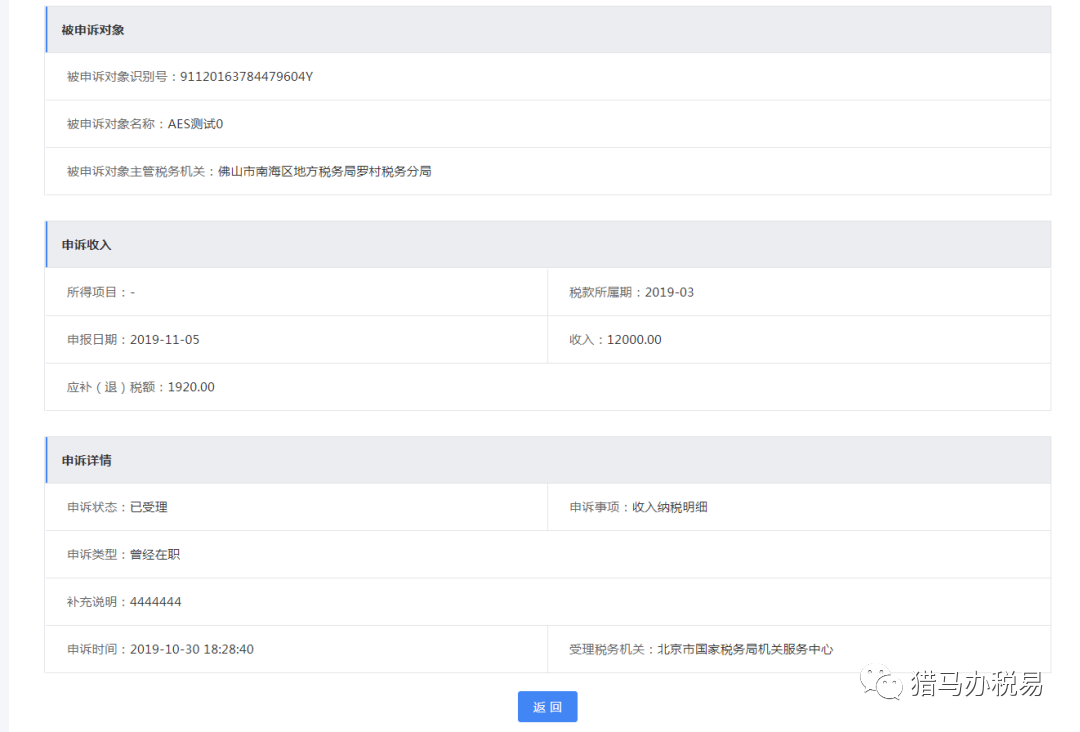Select tax authority 佛山市南海区地方税务局罗村税务分局
Image resolution: width=1080 pixels, height=732 pixels.
tap(324, 171)
